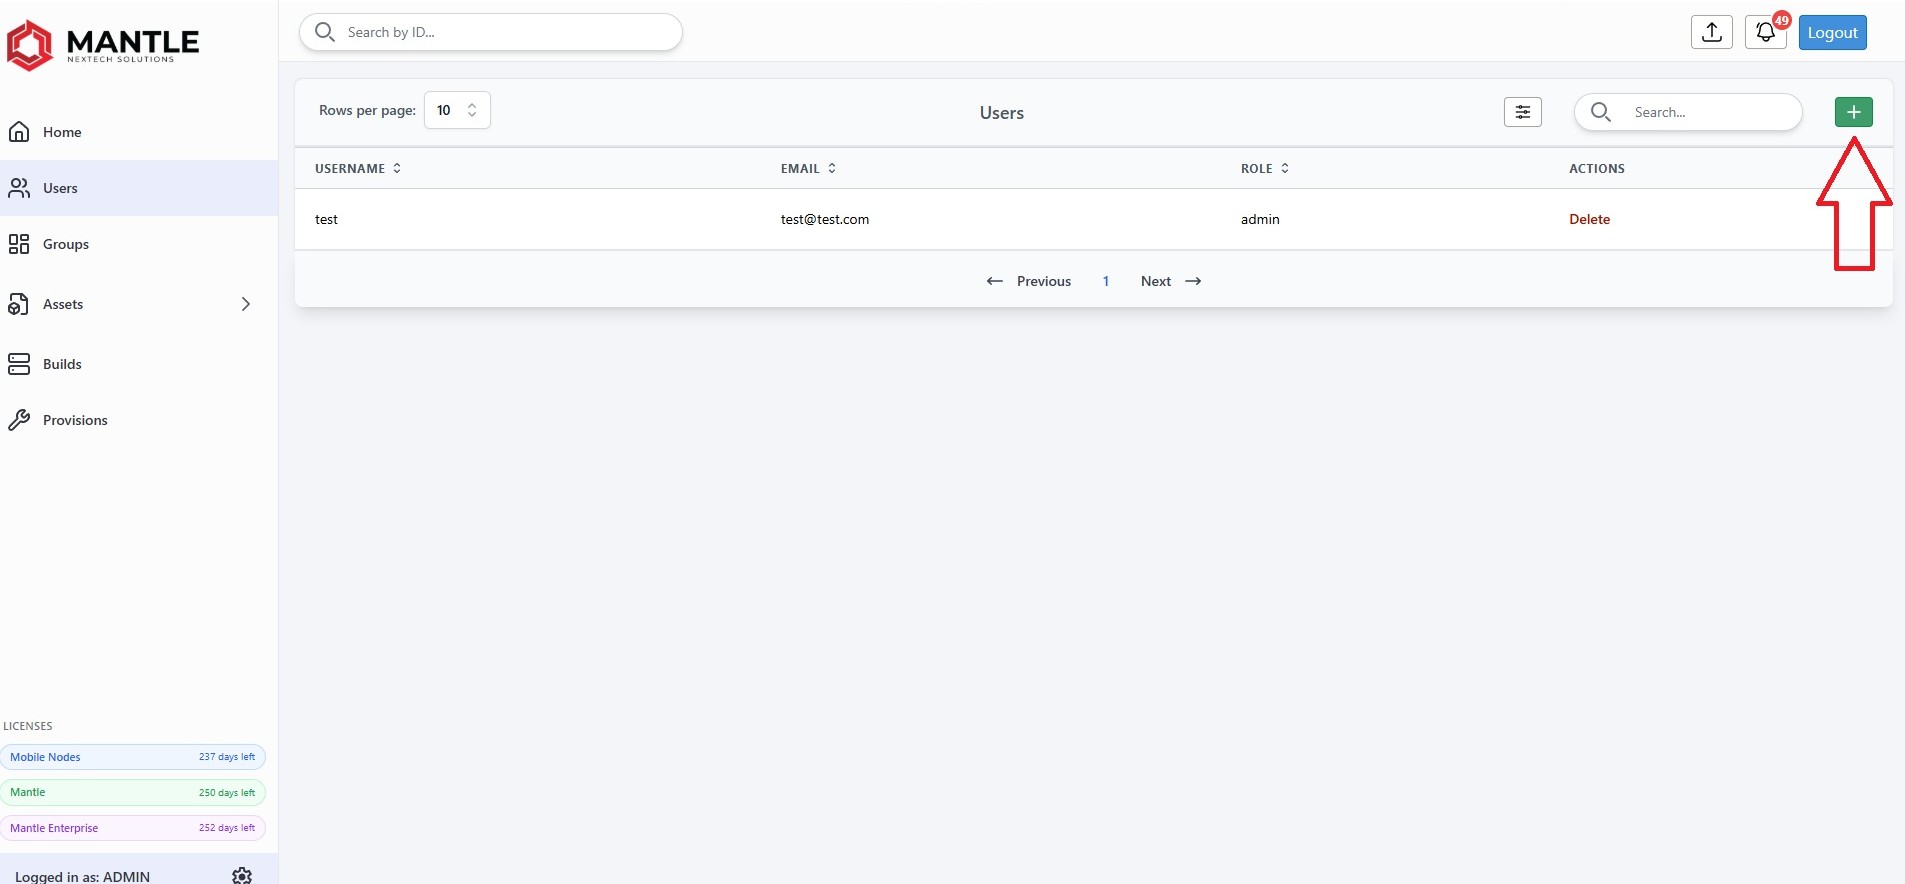Select page 1 in pagination
Screen dimensions: 1905x884
tap(1106, 281)
